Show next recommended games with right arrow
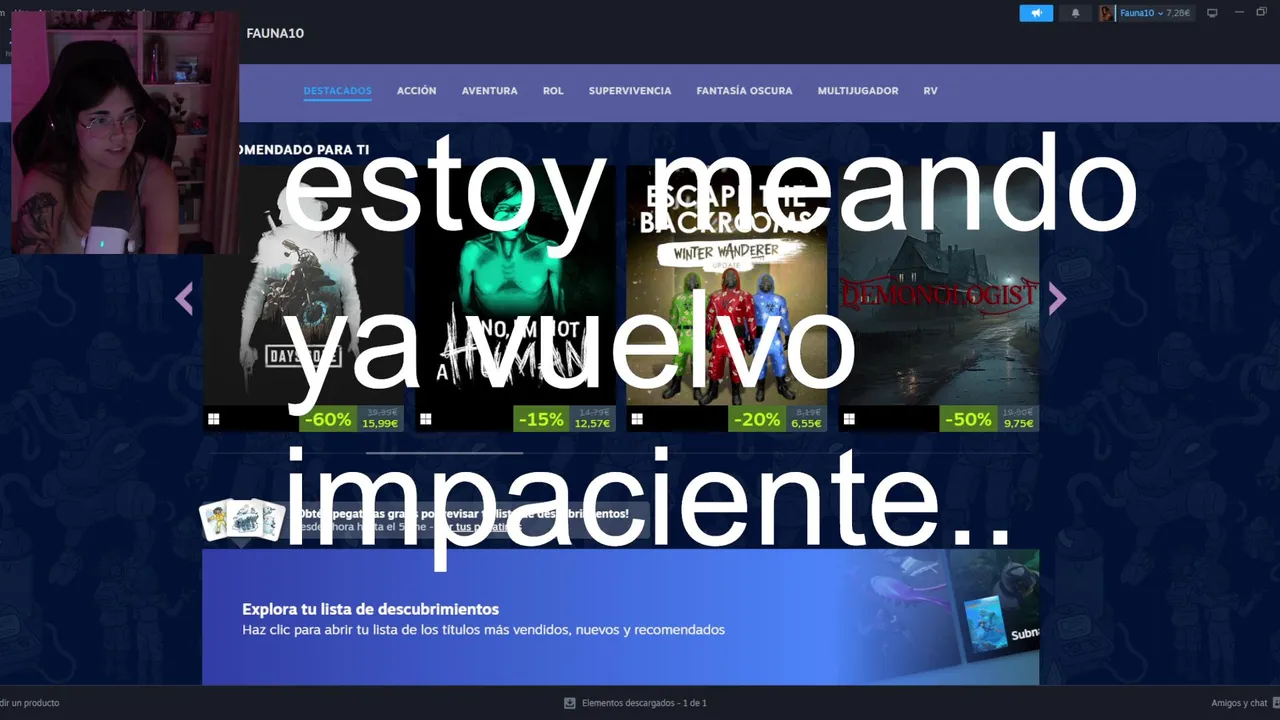The image size is (1280, 720). pos(1058,298)
